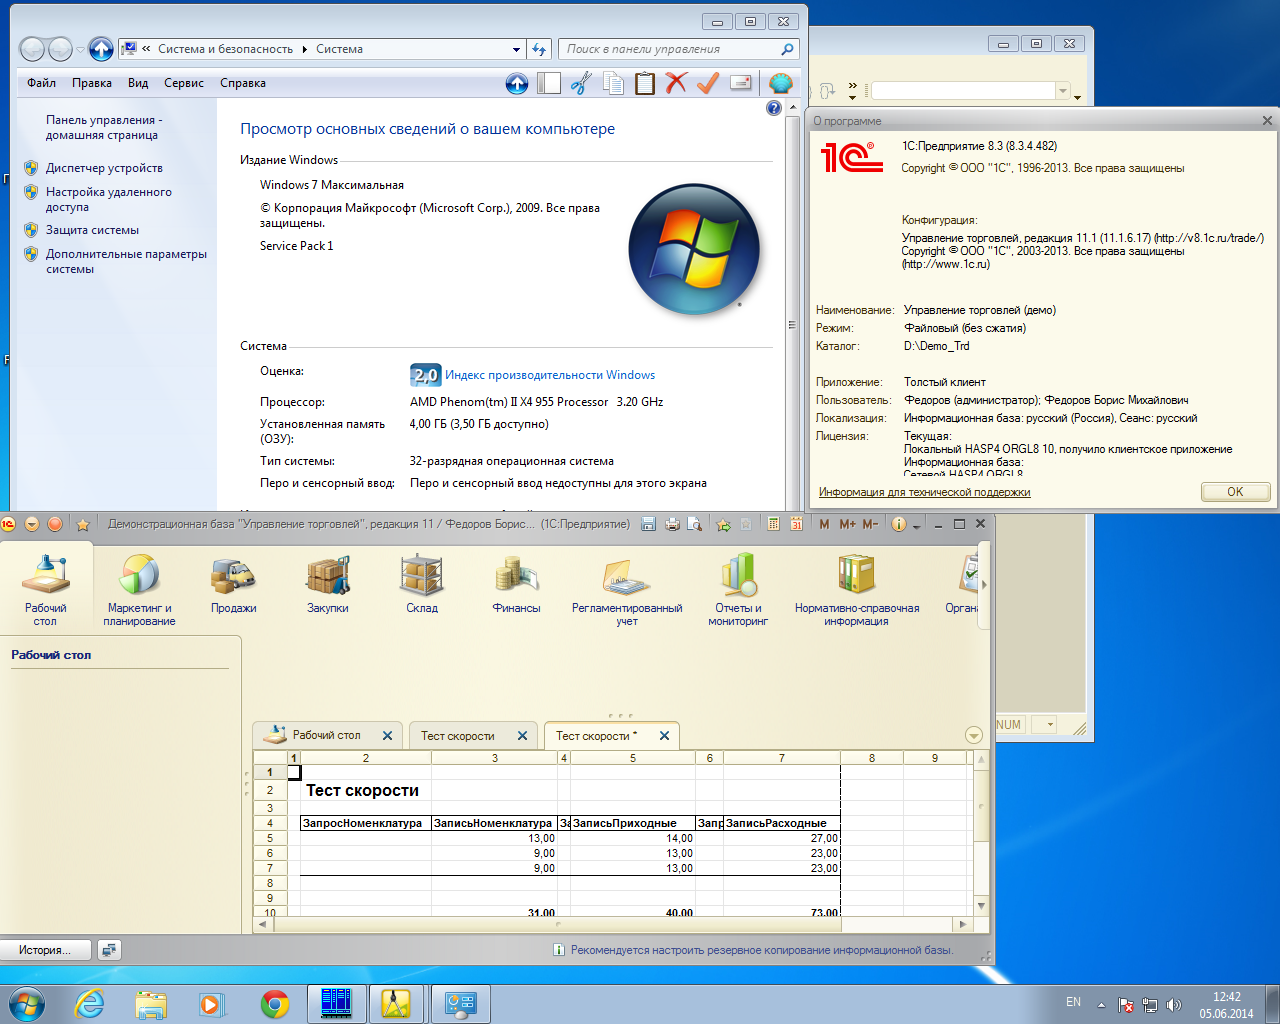Click the scissors cut icon in Control Panel toolbar
Viewport: 1280px width, 1024px height.
click(x=581, y=83)
